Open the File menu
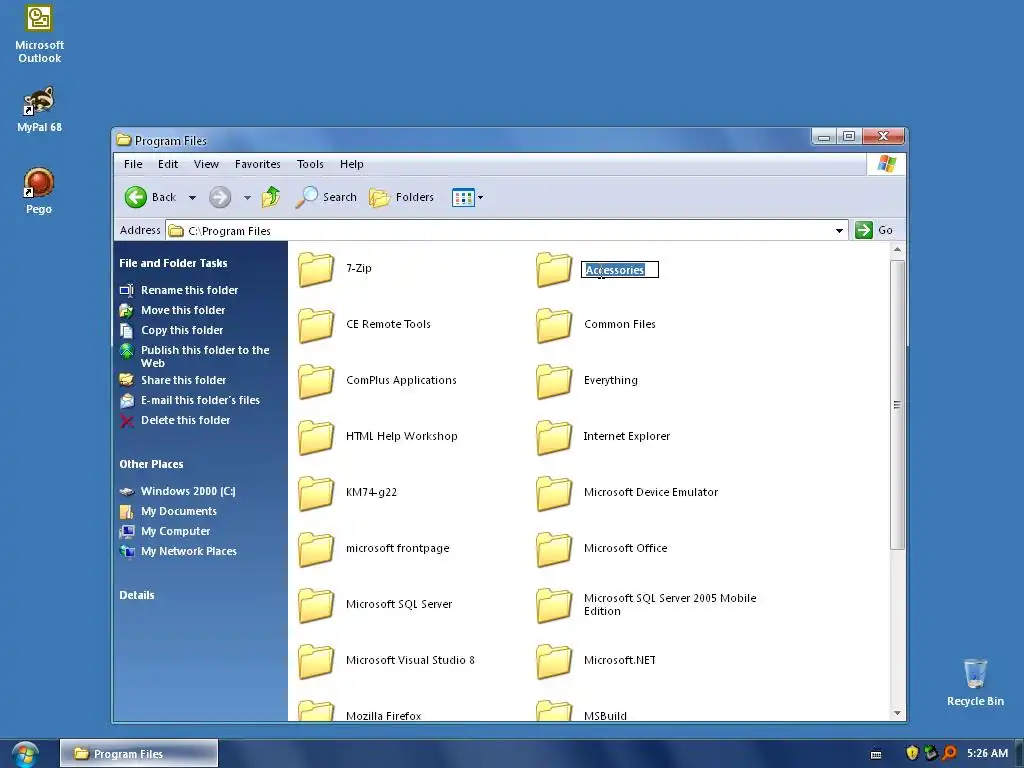The image size is (1024, 768). click(x=133, y=164)
